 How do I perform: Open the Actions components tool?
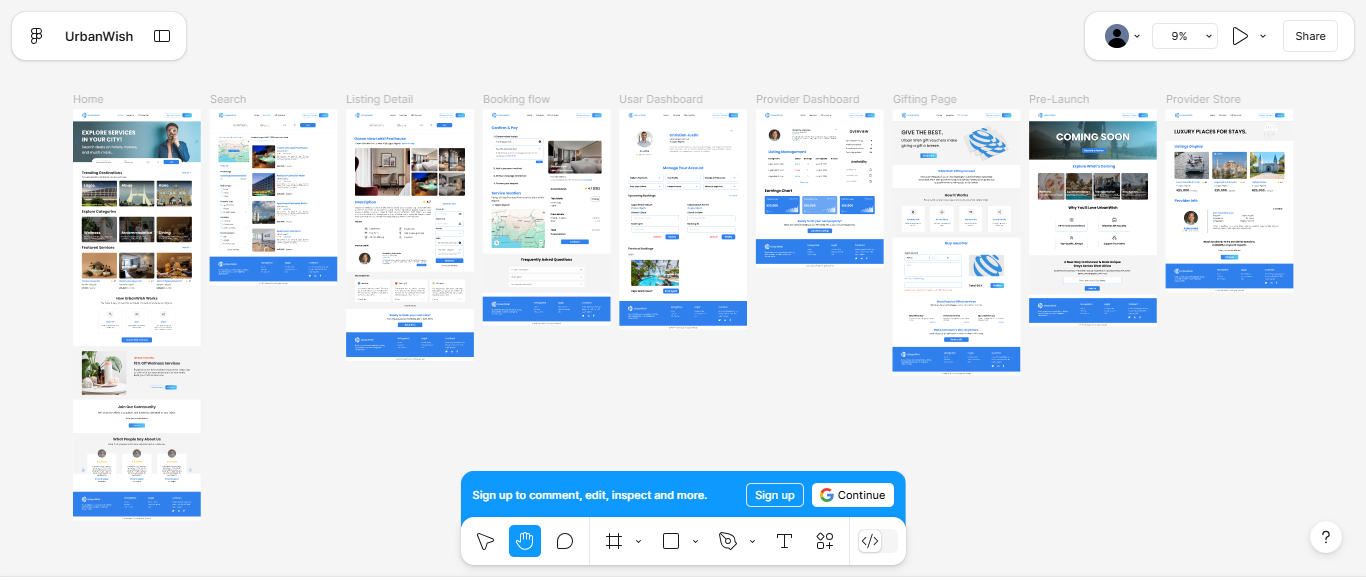(x=825, y=541)
